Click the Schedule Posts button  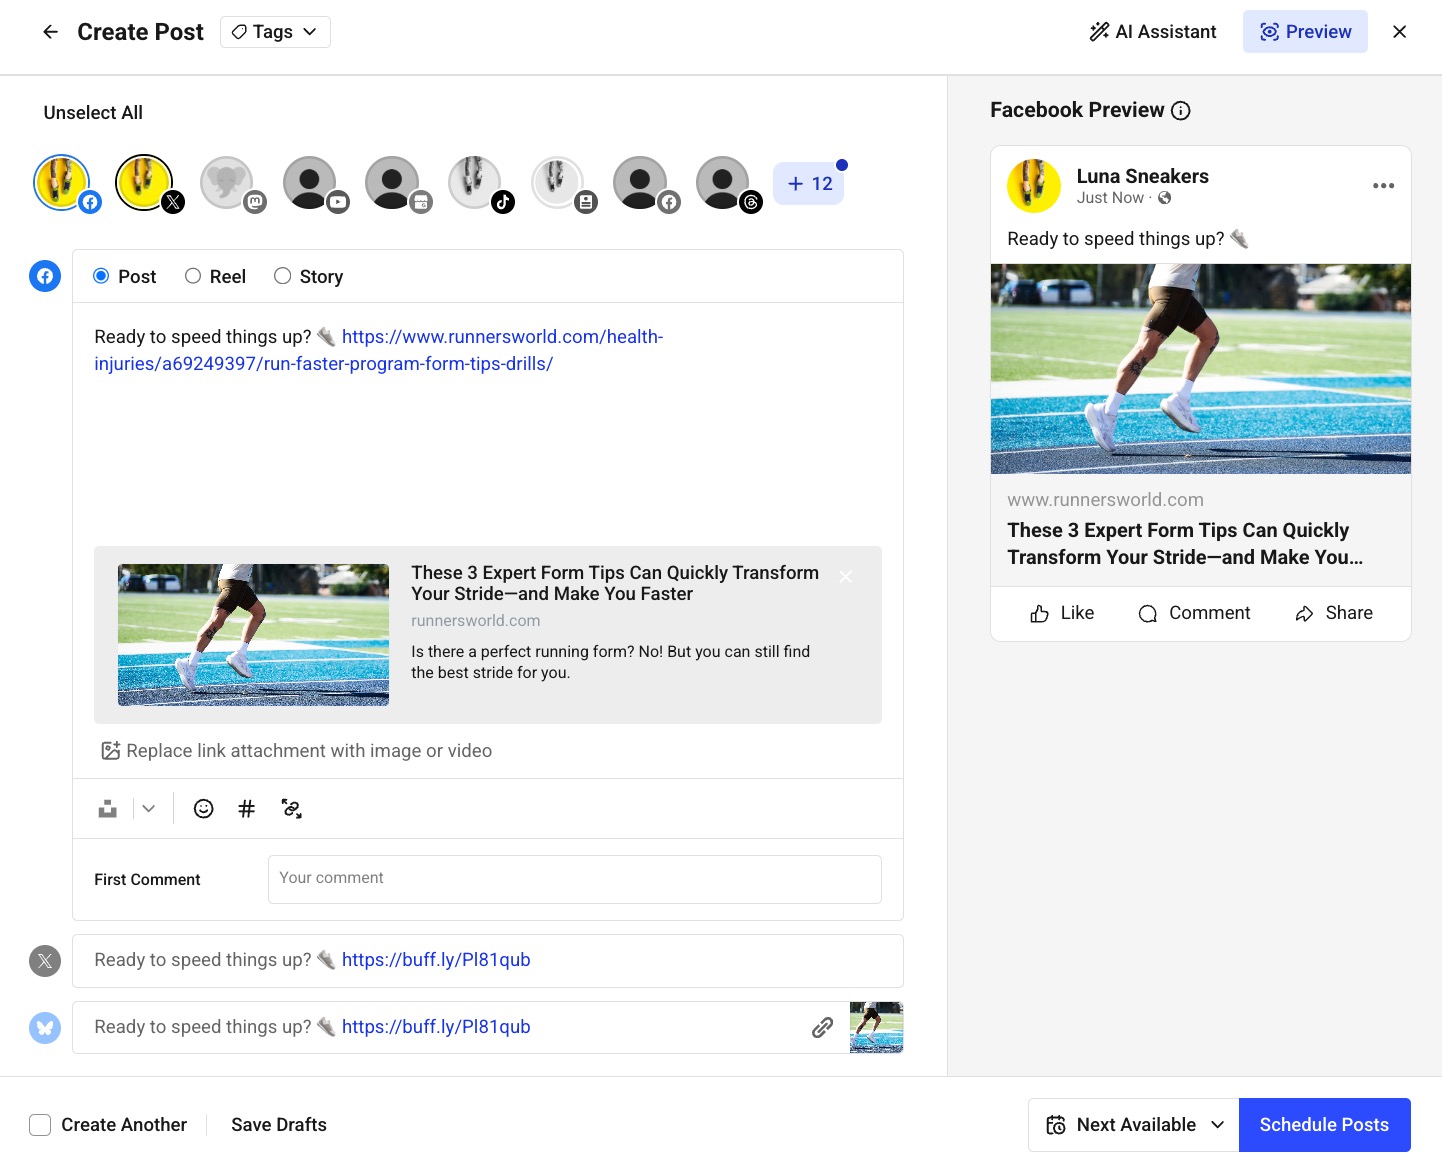pyautogui.click(x=1324, y=1124)
